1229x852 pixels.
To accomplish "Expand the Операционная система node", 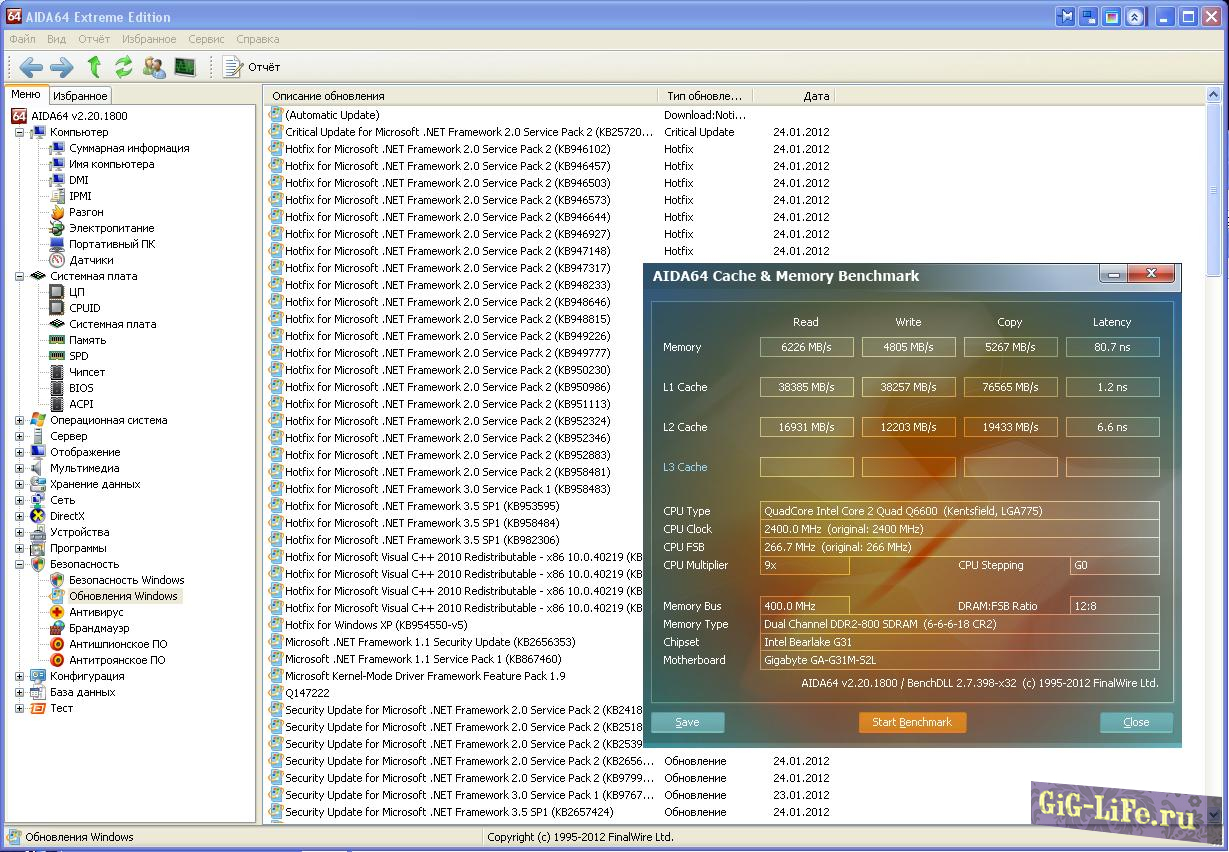I will (x=19, y=420).
